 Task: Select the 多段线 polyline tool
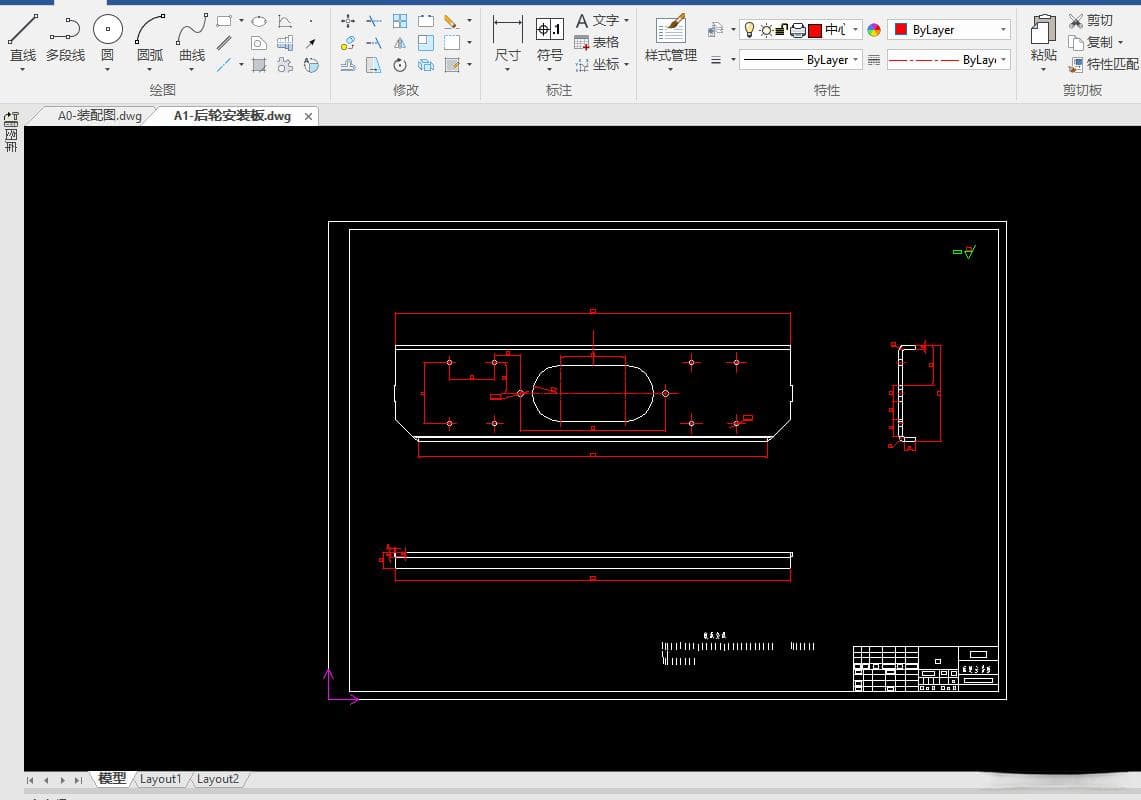65,38
